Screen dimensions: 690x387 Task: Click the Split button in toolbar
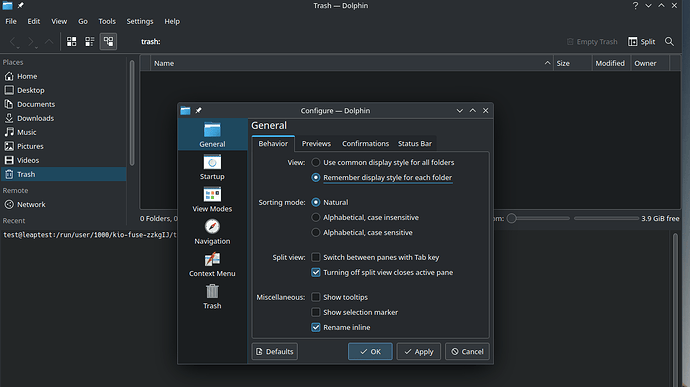642,41
